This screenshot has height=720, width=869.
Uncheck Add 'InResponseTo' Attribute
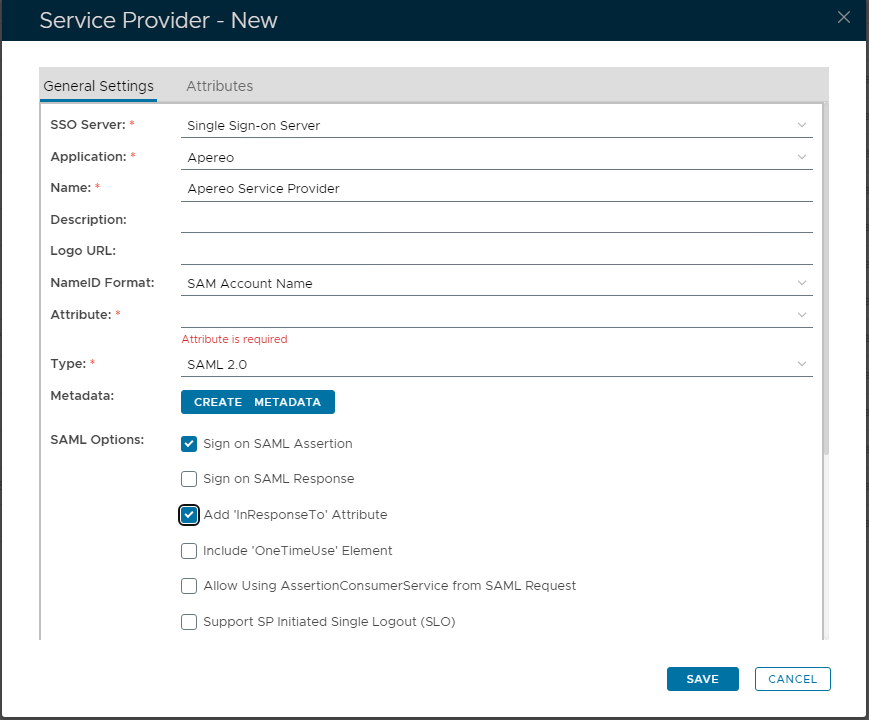[189, 515]
